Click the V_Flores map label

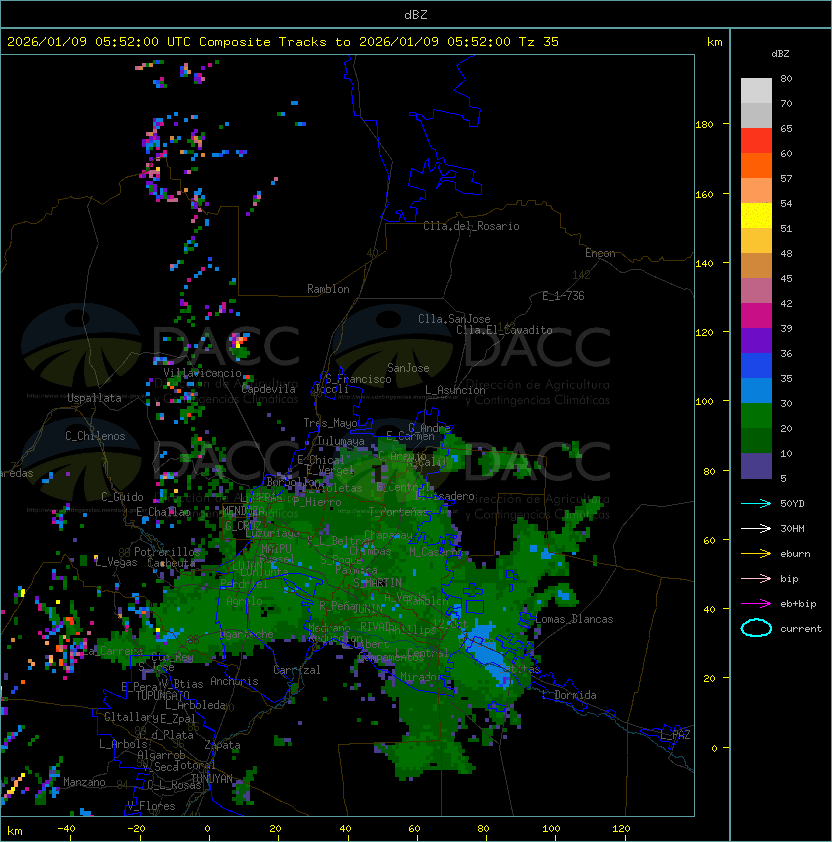[151, 806]
